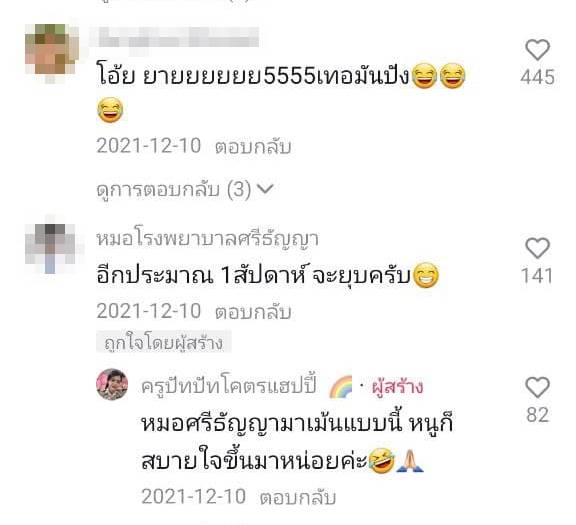This screenshot has width=576, height=525.
Task: Open the username ครูปัทปัทโคตรแฮปปี้
Action: click(x=228, y=386)
